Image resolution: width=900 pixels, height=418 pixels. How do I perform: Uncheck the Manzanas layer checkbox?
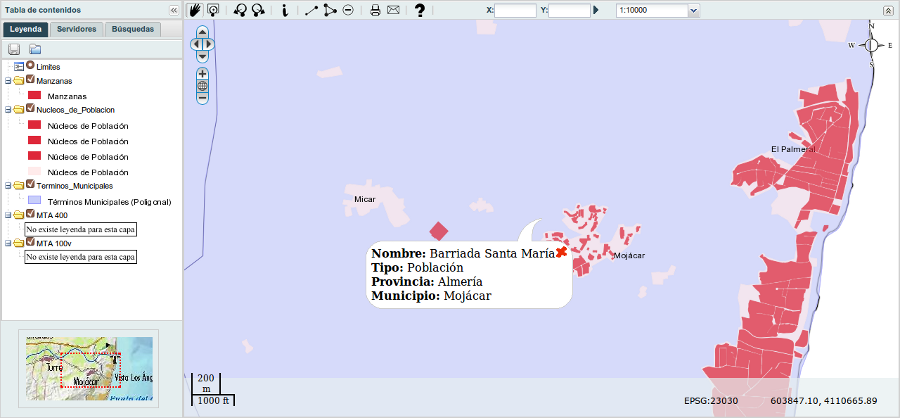pos(30,80)
